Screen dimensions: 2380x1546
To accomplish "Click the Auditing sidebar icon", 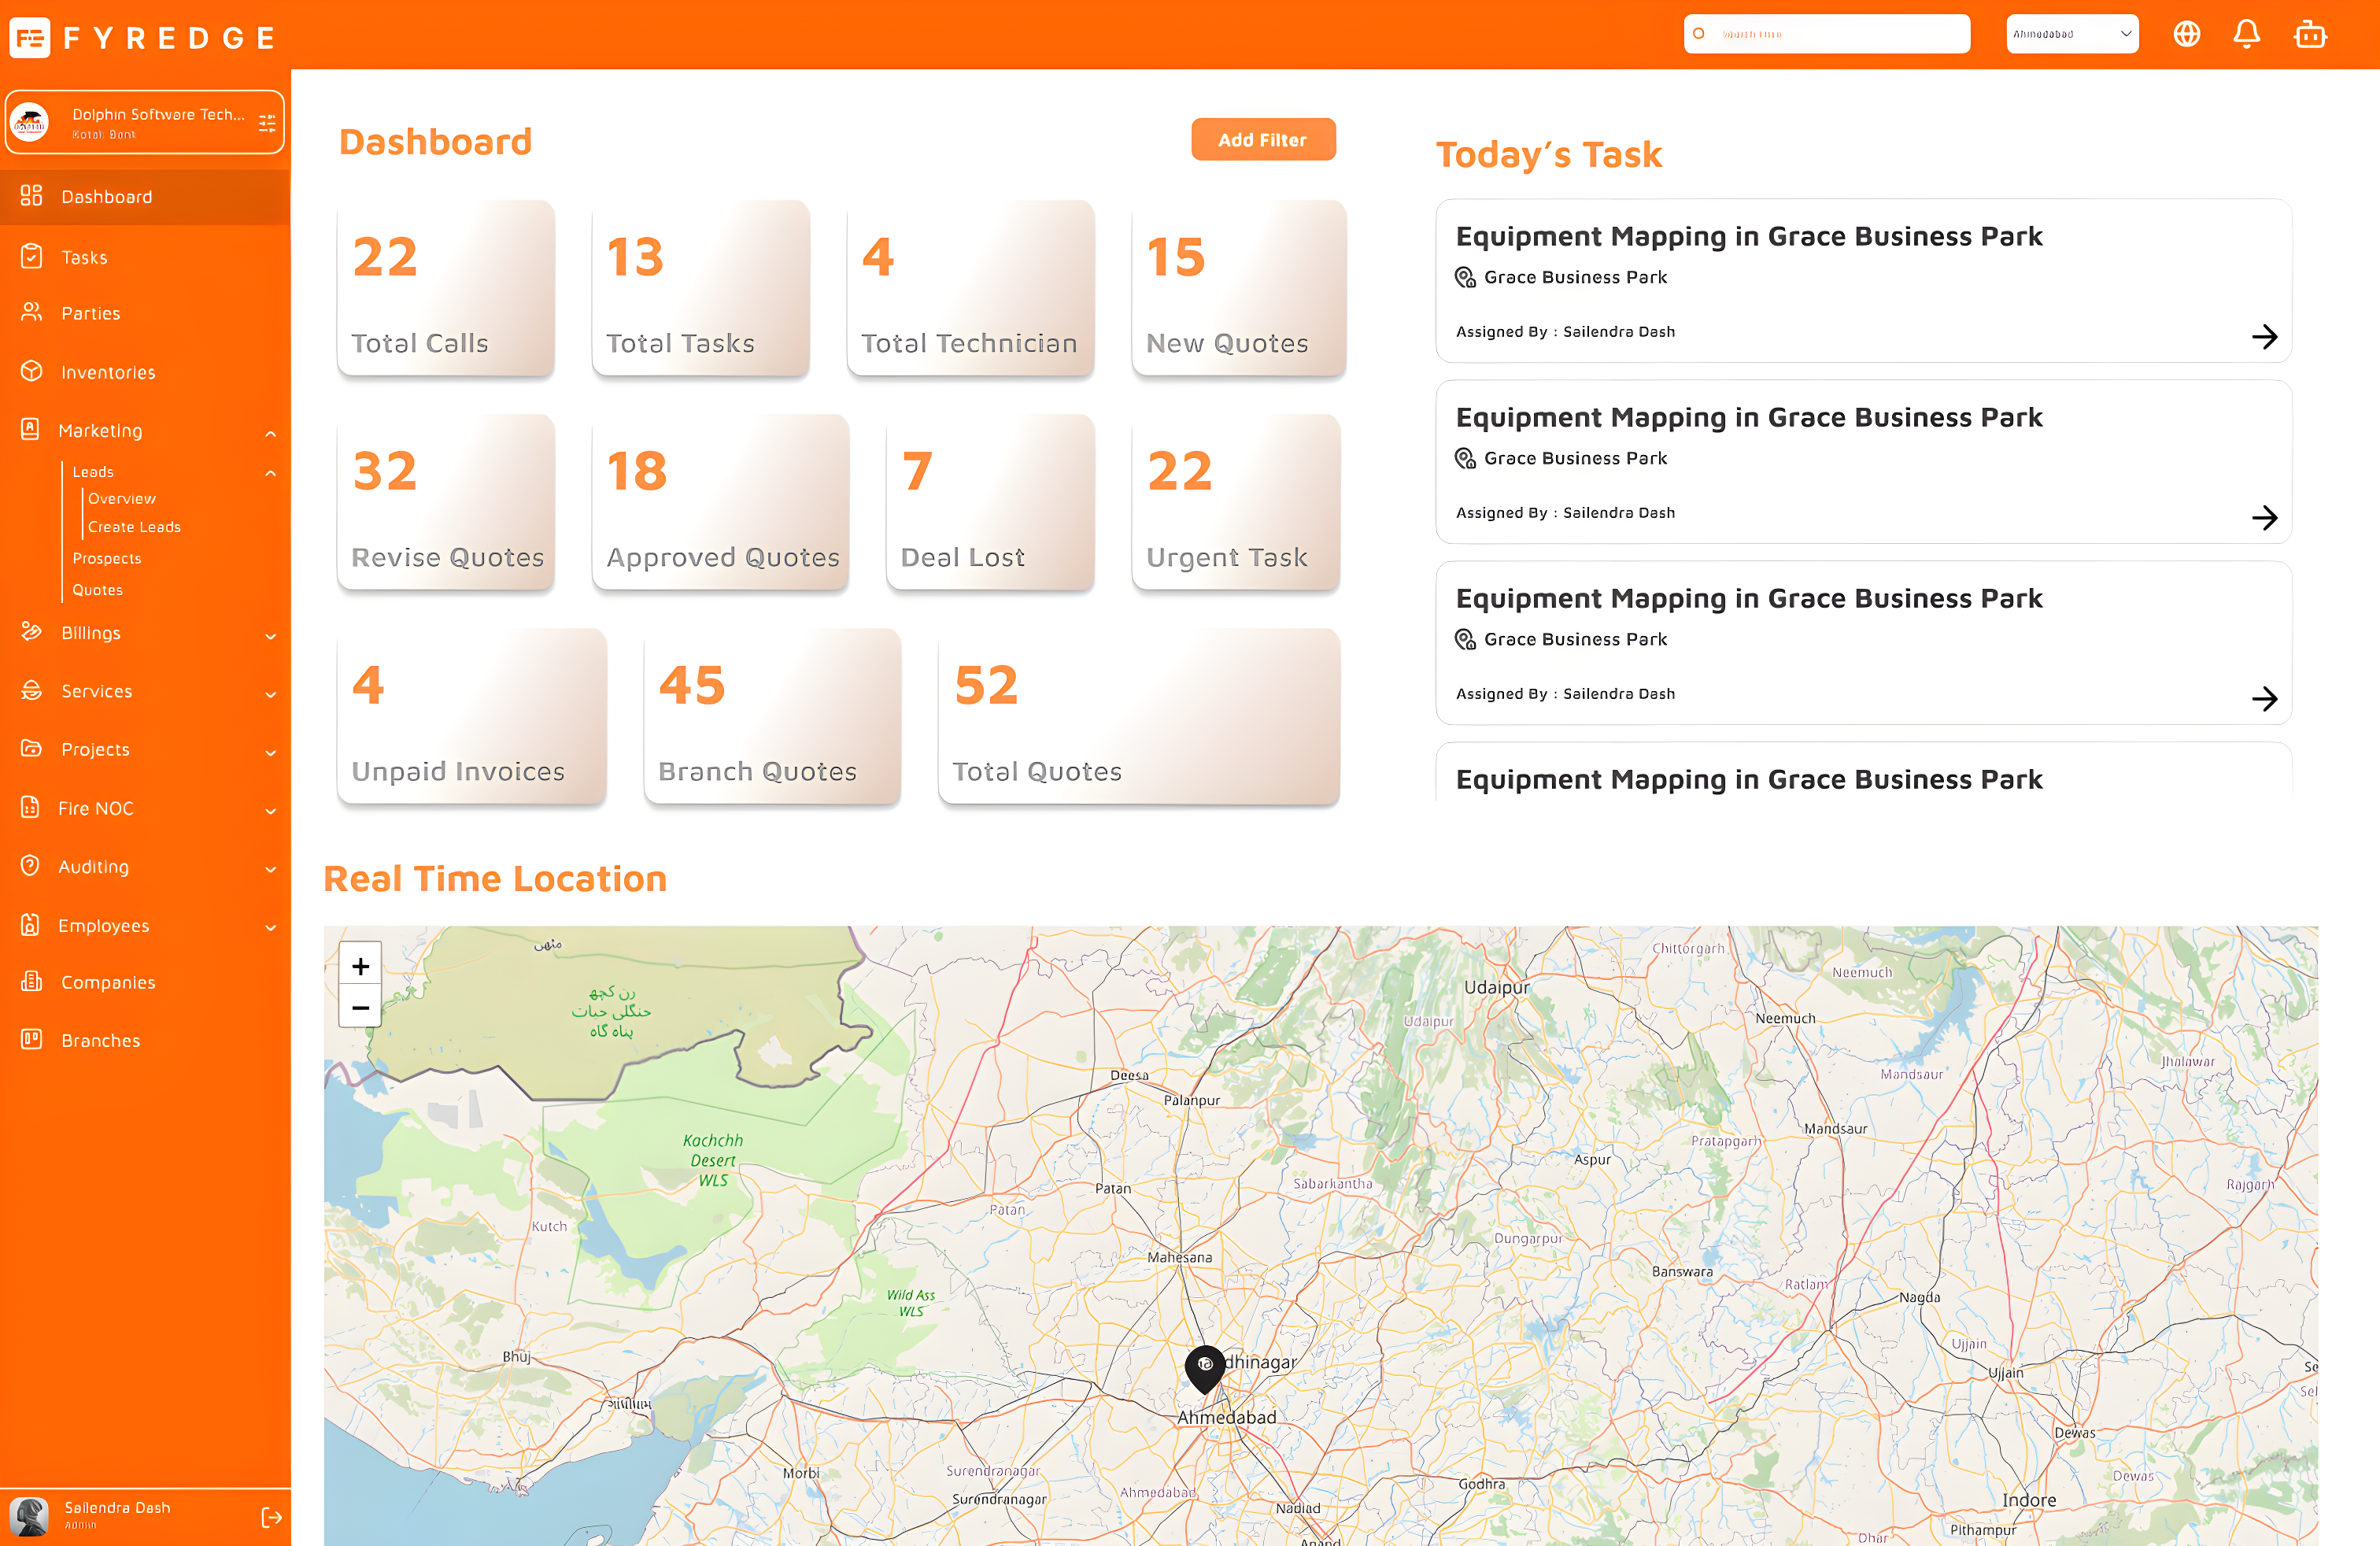I will 31,866.
